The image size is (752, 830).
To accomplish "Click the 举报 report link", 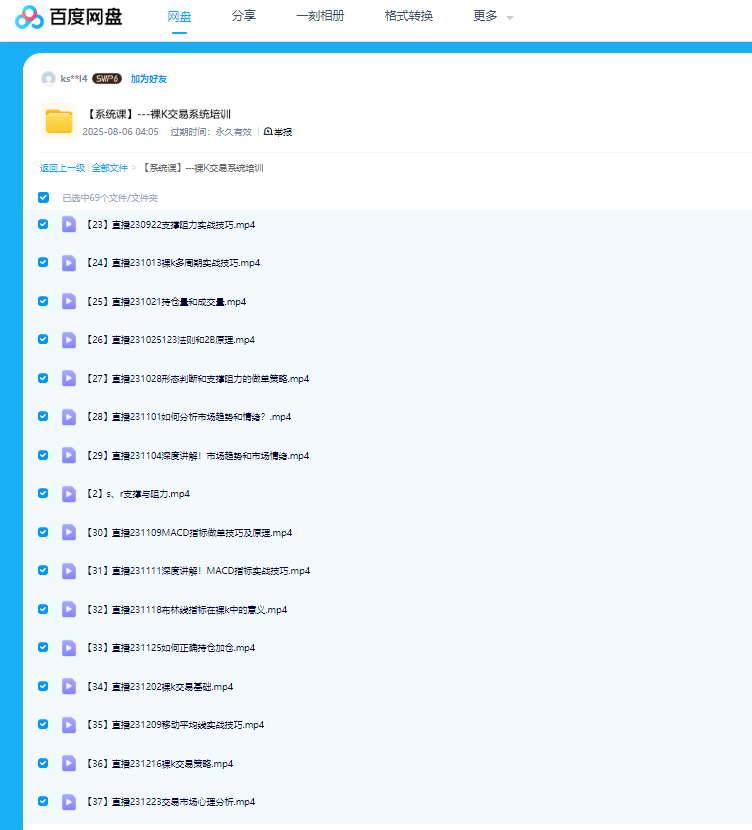I will [283, 132].
